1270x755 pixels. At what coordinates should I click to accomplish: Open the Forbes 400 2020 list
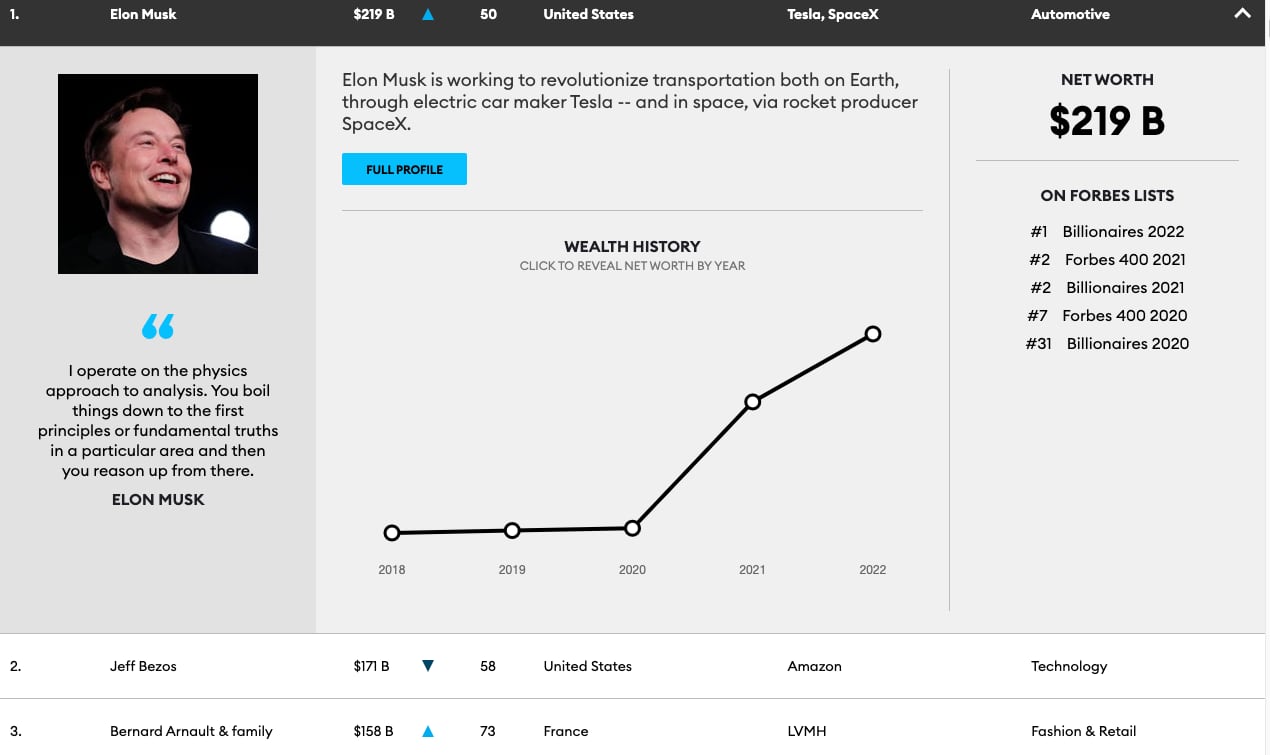coord(1124,316)
